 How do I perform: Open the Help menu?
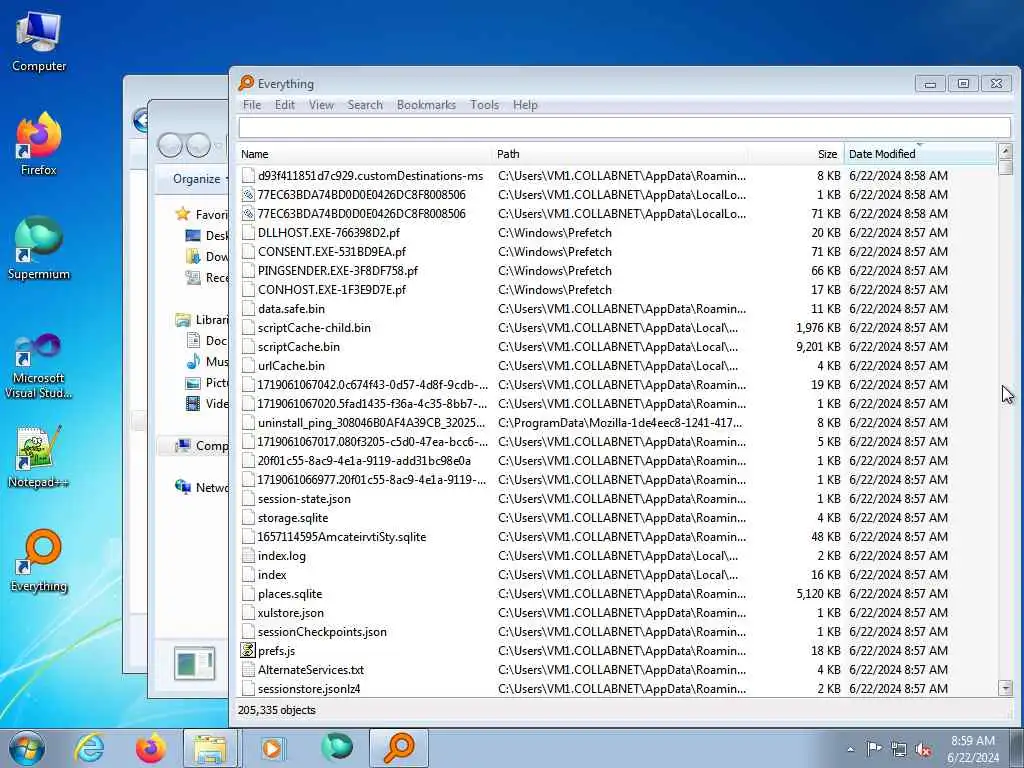point(525,104)
